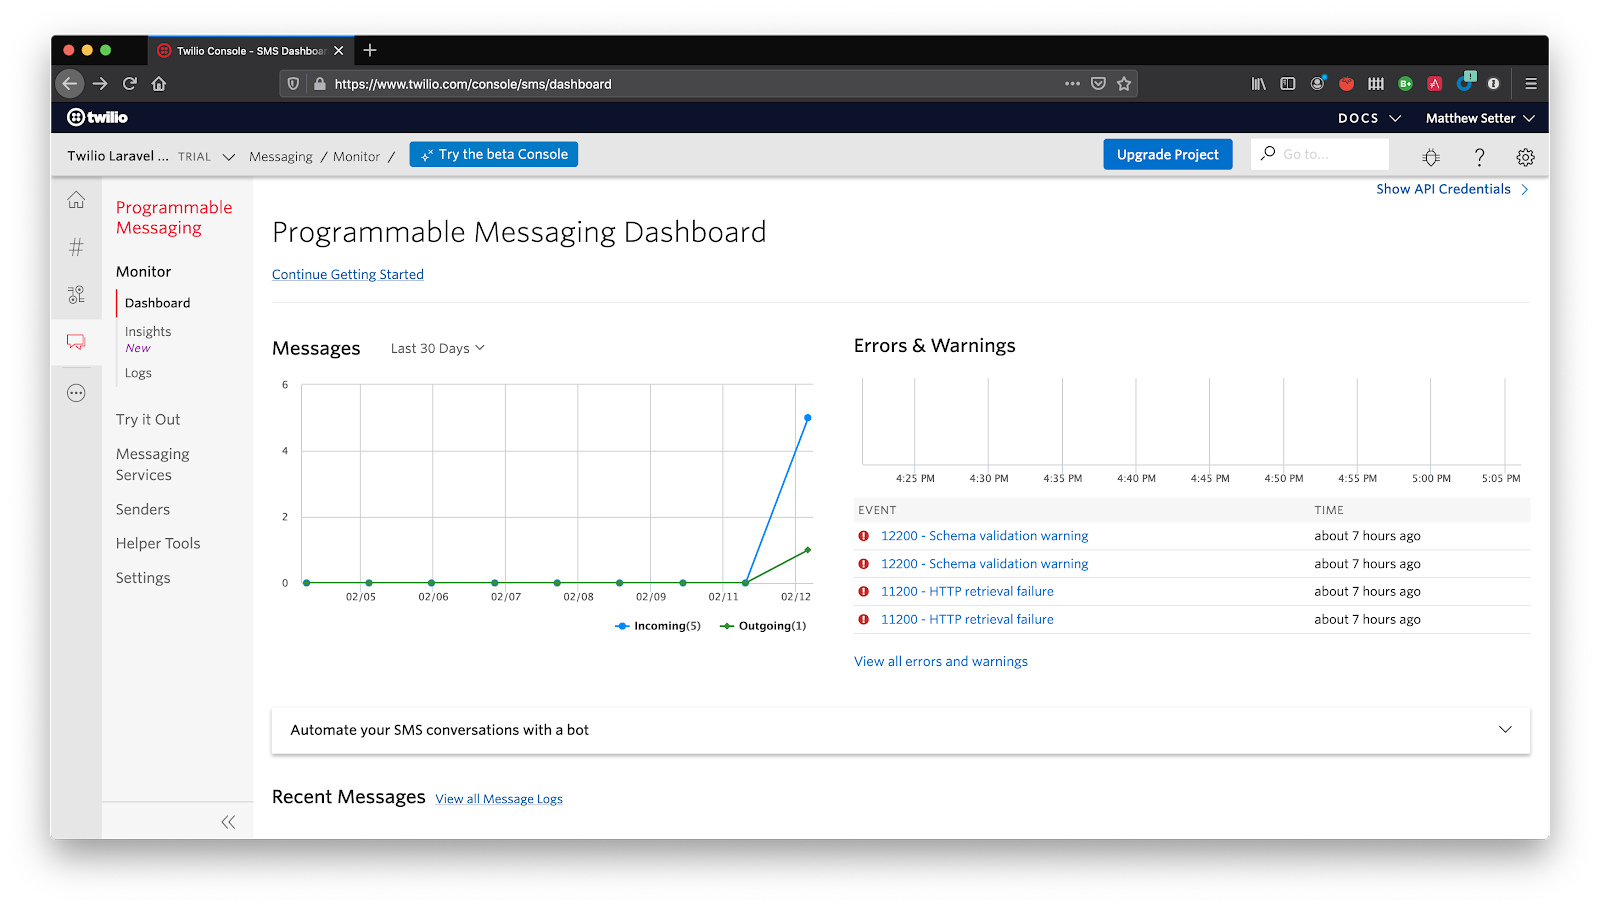Image resolution: width=1600 pixels, height=907 pixels.
Task: Open the phone numbers hash icon
Action: 76,247
